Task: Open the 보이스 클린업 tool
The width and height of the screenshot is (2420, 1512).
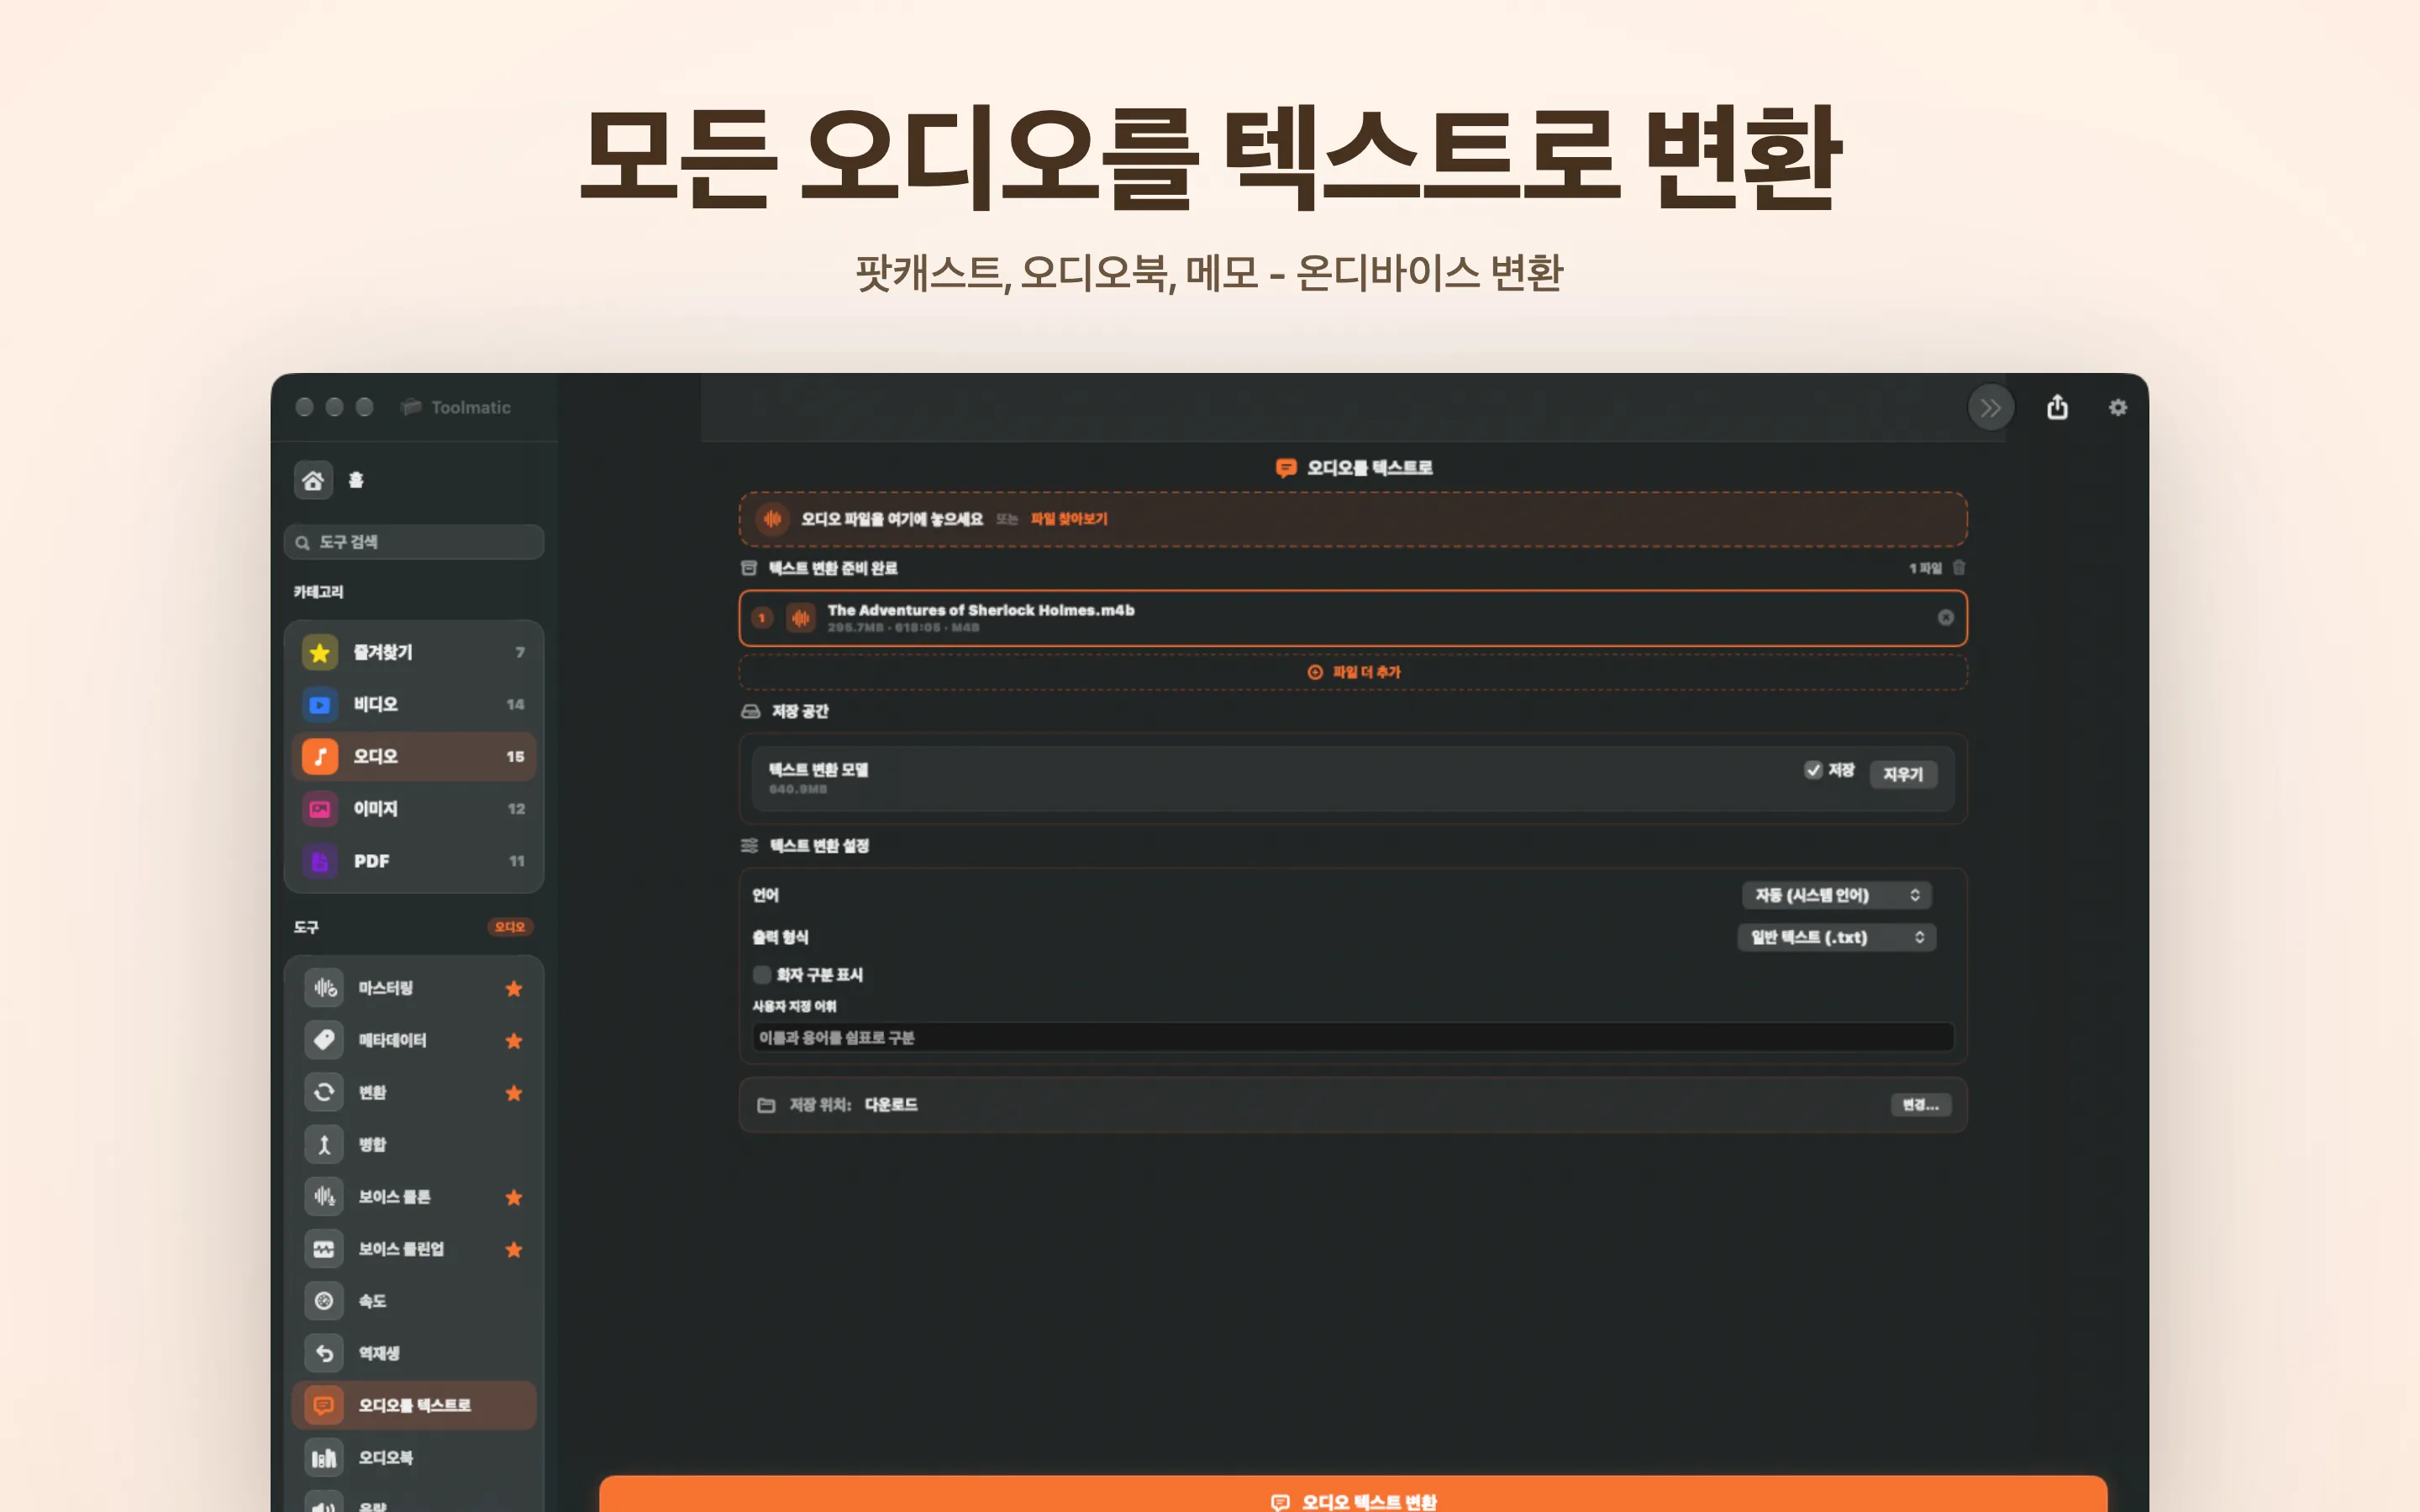Action: 413,1249
